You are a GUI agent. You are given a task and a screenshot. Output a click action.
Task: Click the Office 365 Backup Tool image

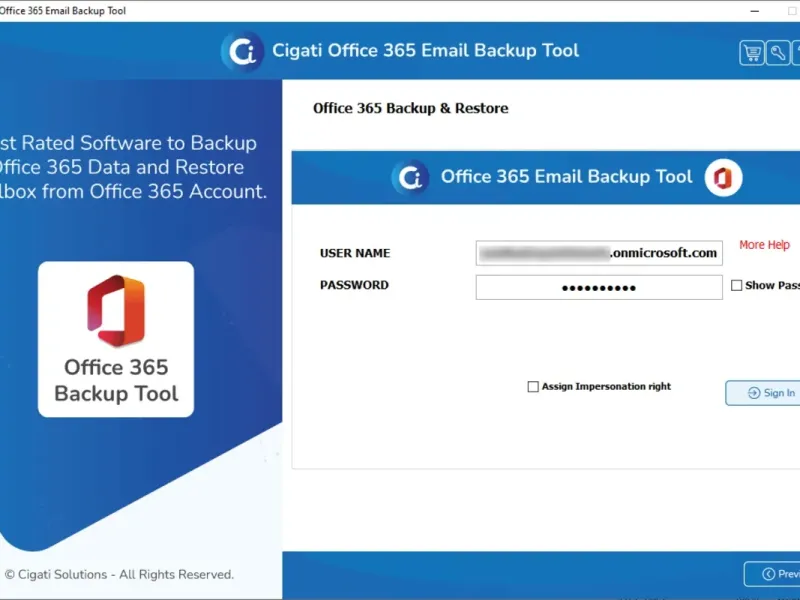[116, 339]
